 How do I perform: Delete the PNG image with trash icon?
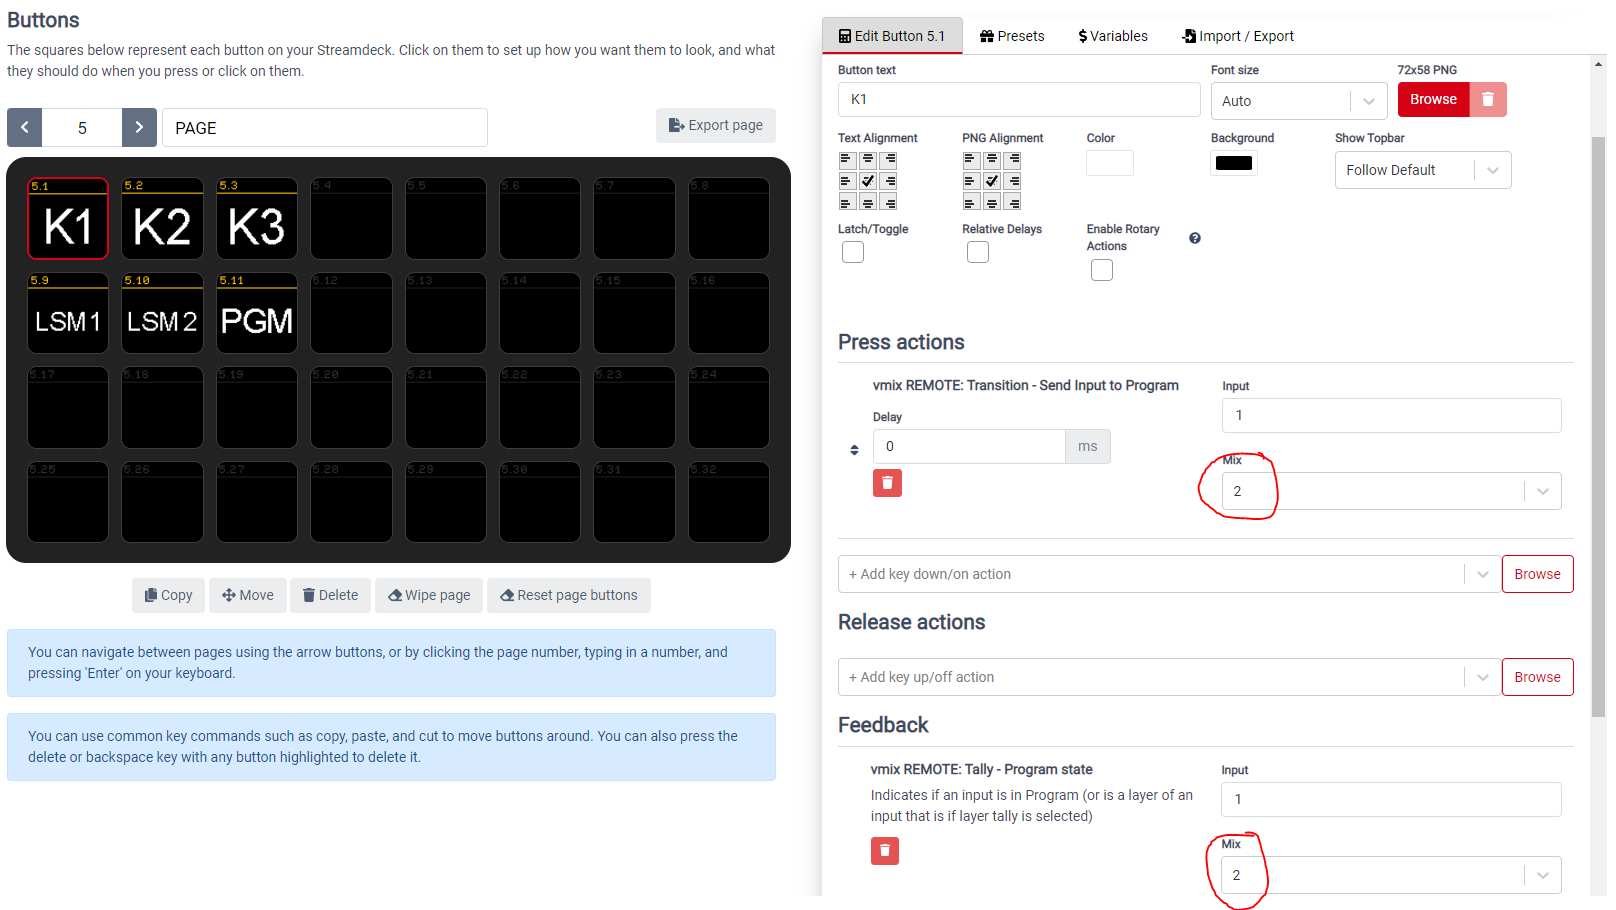[x=1487, y=99]
